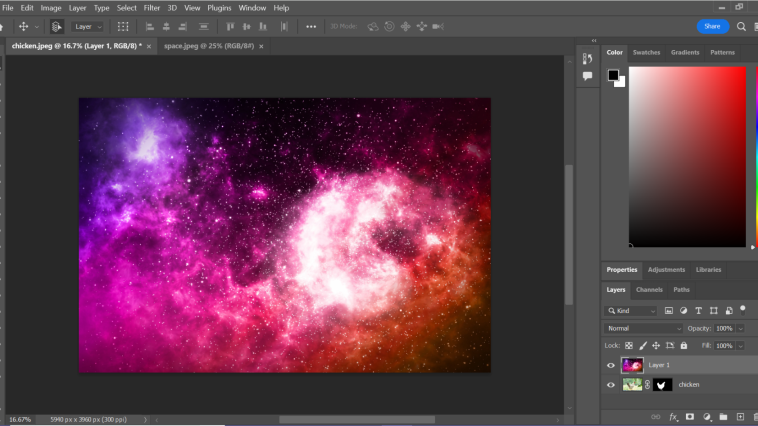The width and height of the screenshot is (758, 426).
Task: Open status bar info arrow
Action: [145, 420]
